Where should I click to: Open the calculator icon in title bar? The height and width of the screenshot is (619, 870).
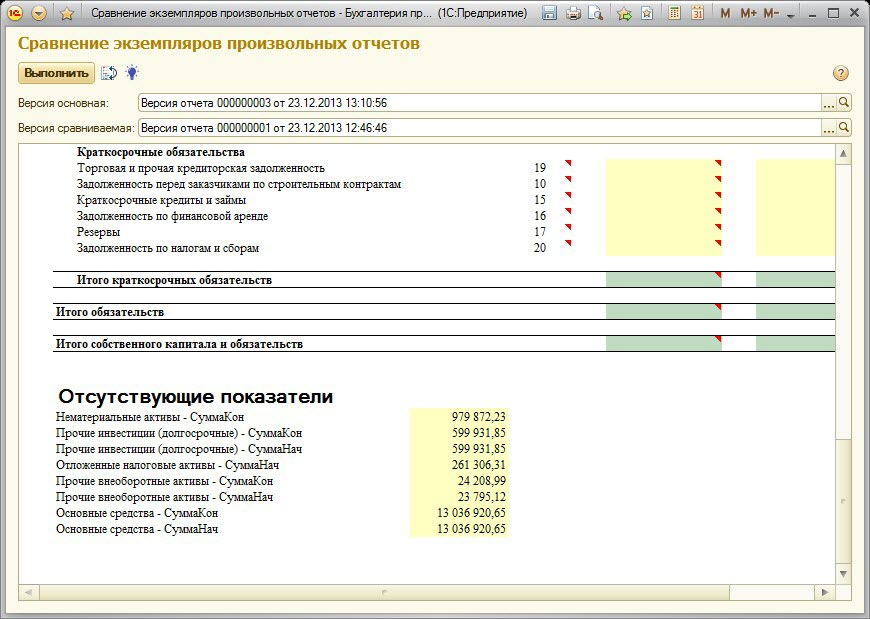pyautogui.click(x=675, y=14)
